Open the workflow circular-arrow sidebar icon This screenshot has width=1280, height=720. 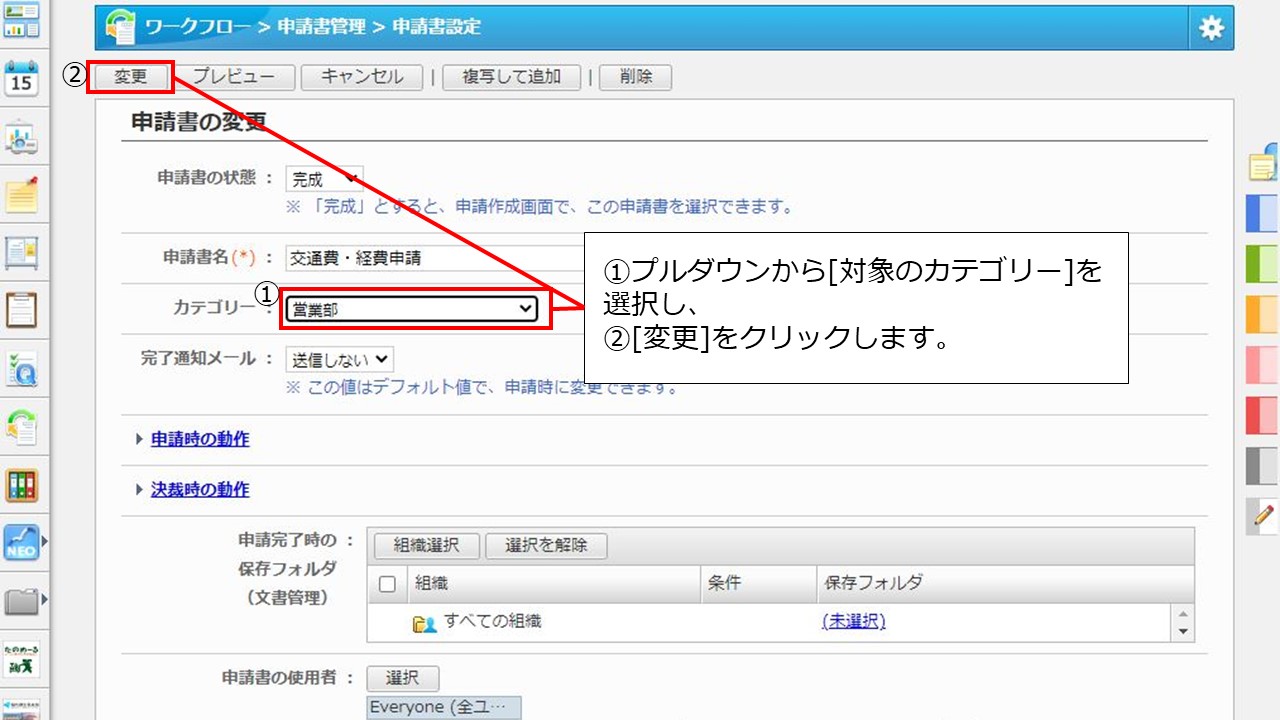pyautogui.click(x=21, y=427)
